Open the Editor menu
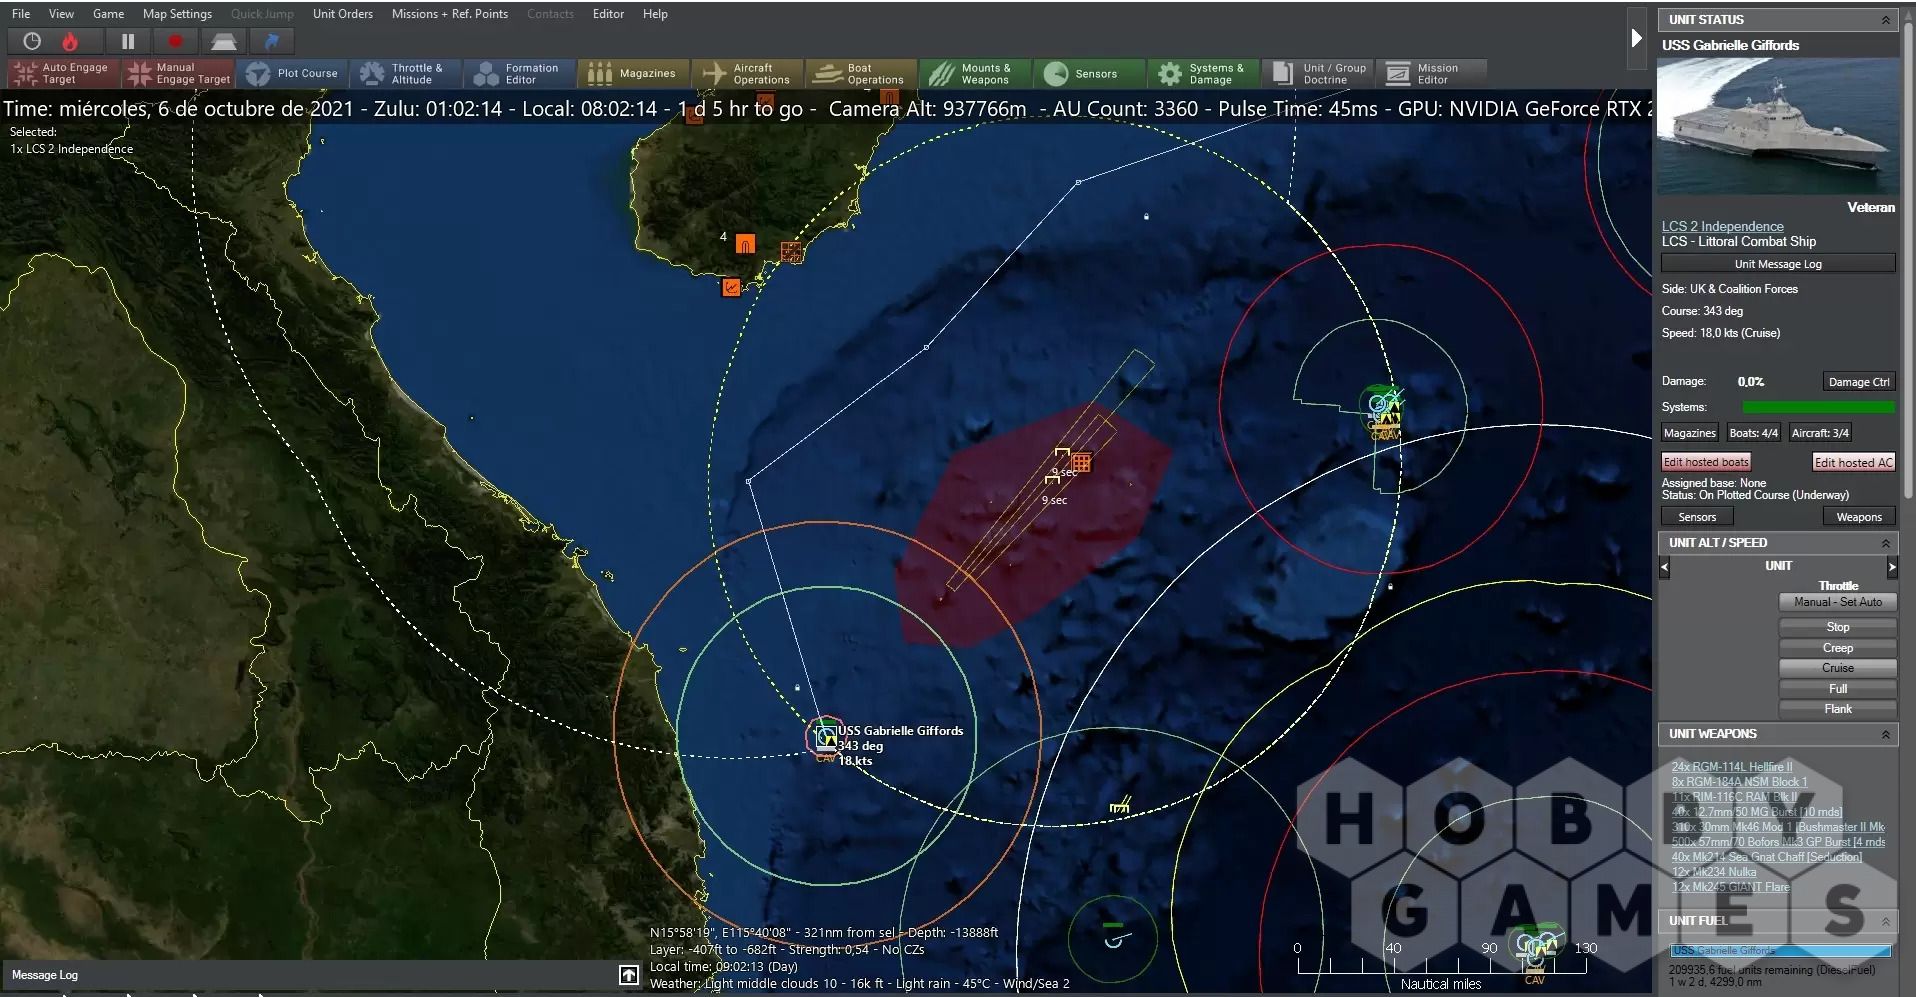The height and width of the screenshot is (997, 1916). click(x=608, y=14)
